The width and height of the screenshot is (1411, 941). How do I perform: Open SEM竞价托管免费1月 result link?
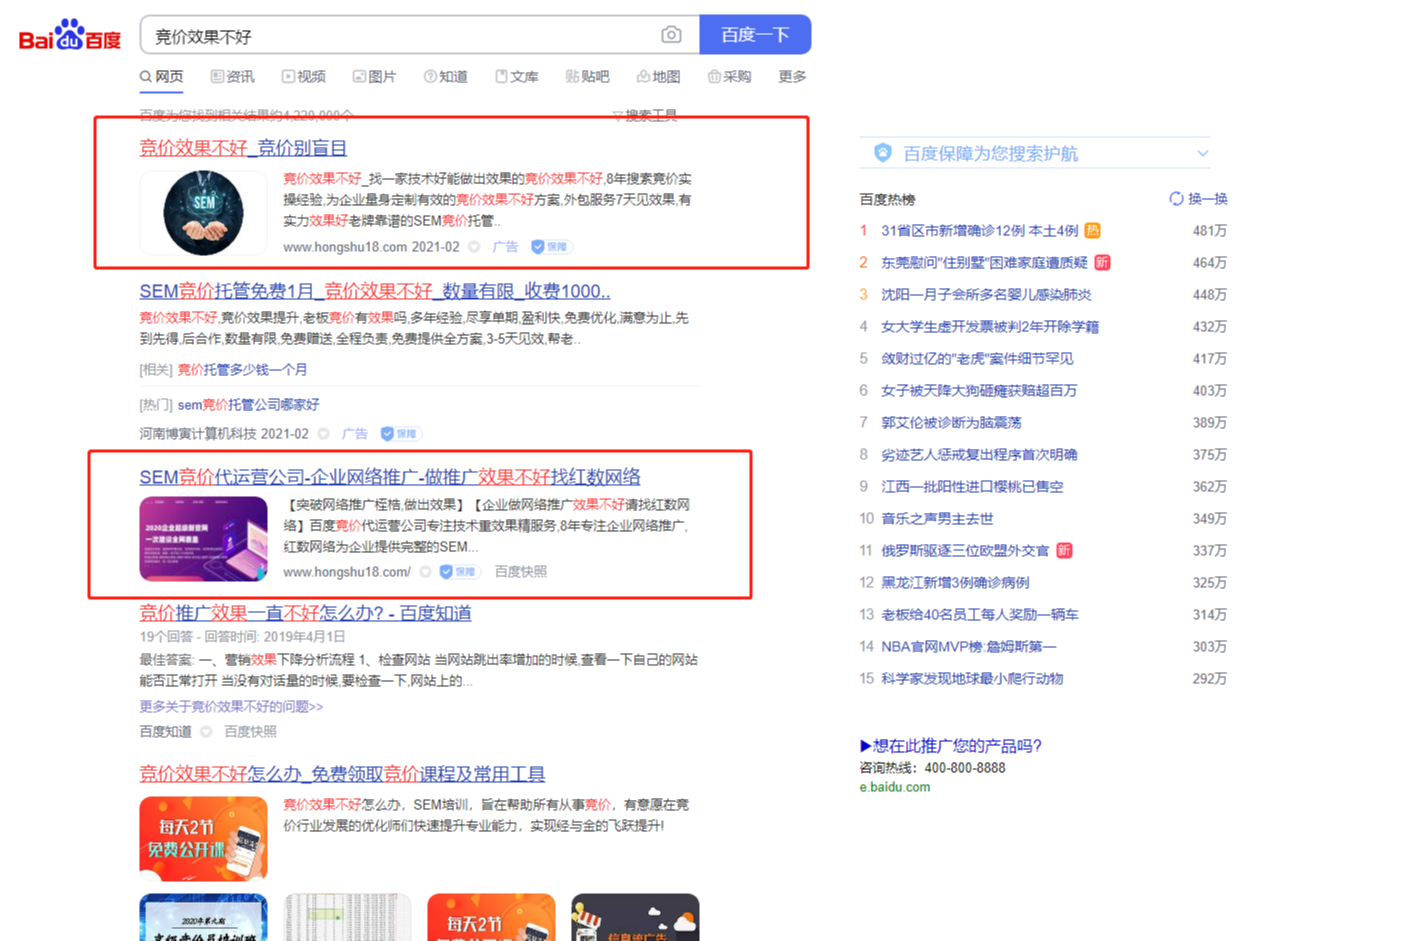(x=375, y=292)
